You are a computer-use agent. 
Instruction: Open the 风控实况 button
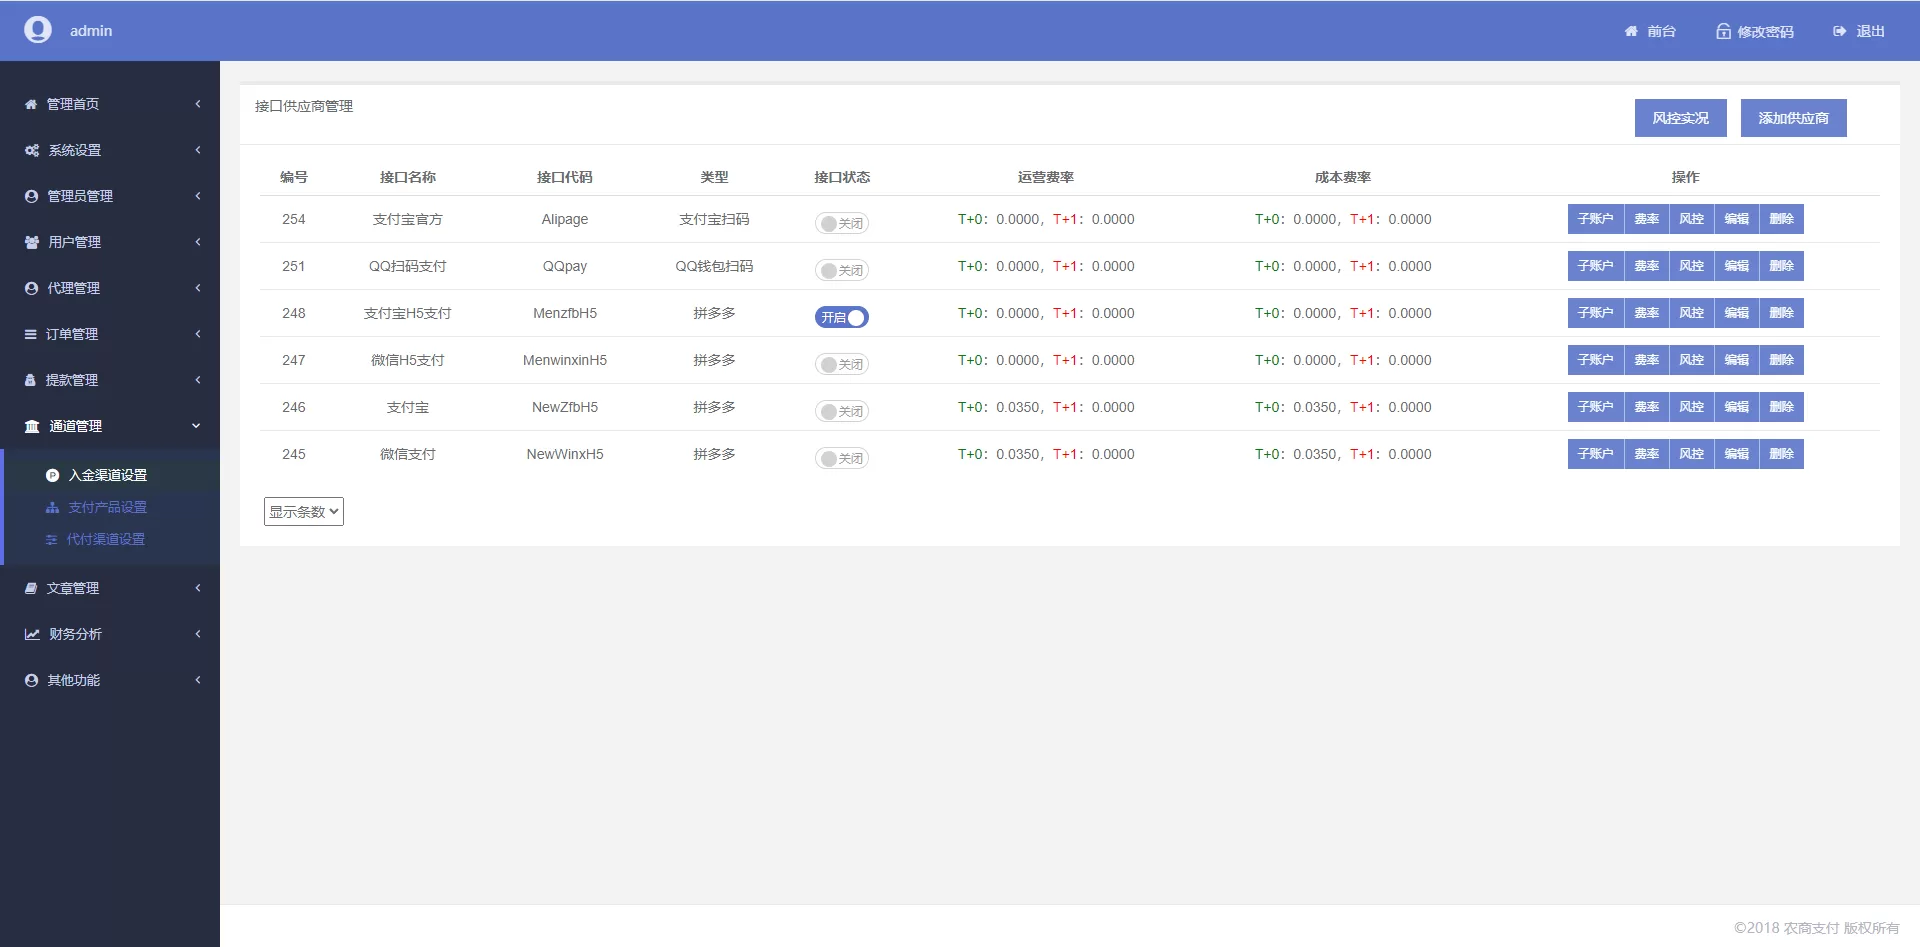pyautogui.click(x=1680, y=118)
